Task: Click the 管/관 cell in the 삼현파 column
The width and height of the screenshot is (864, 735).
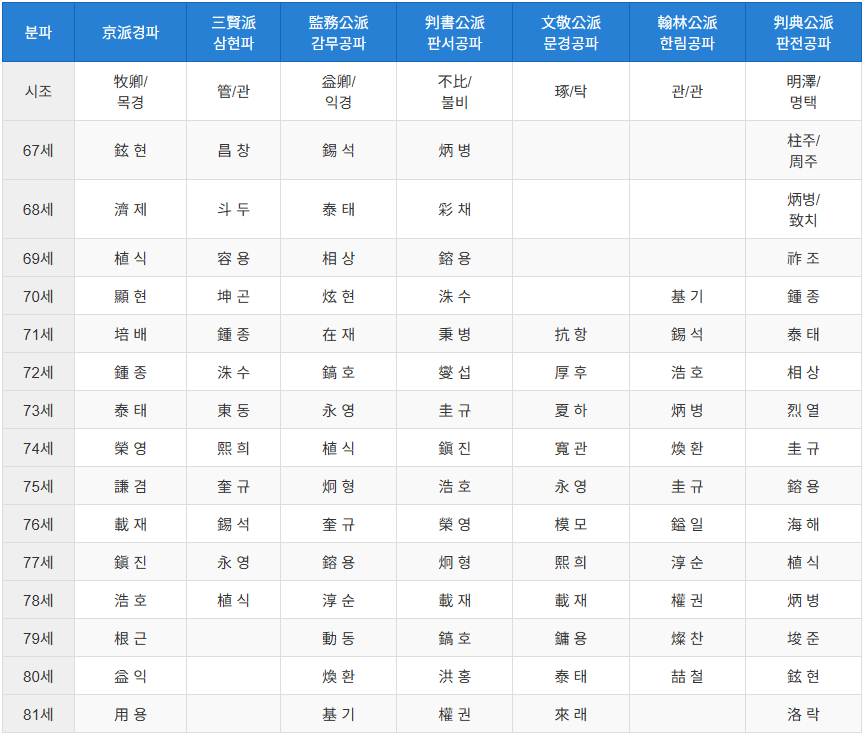Action: tap(234, 91)
